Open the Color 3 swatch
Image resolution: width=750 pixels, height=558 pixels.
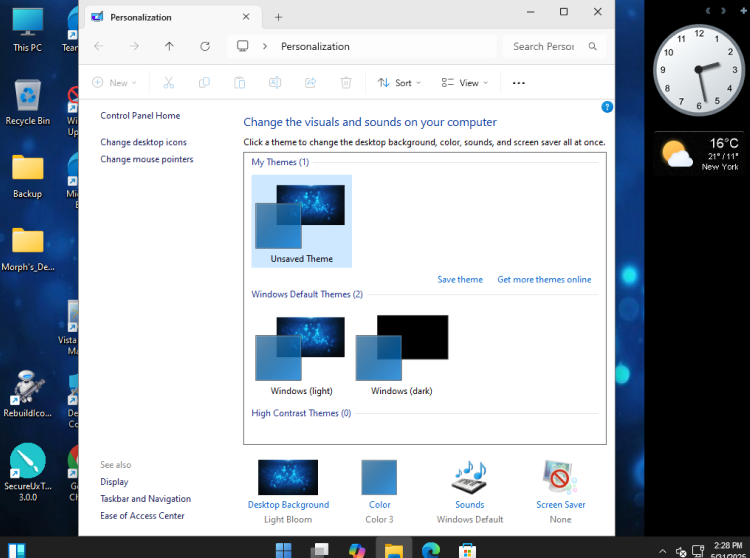tap(379, 477)
